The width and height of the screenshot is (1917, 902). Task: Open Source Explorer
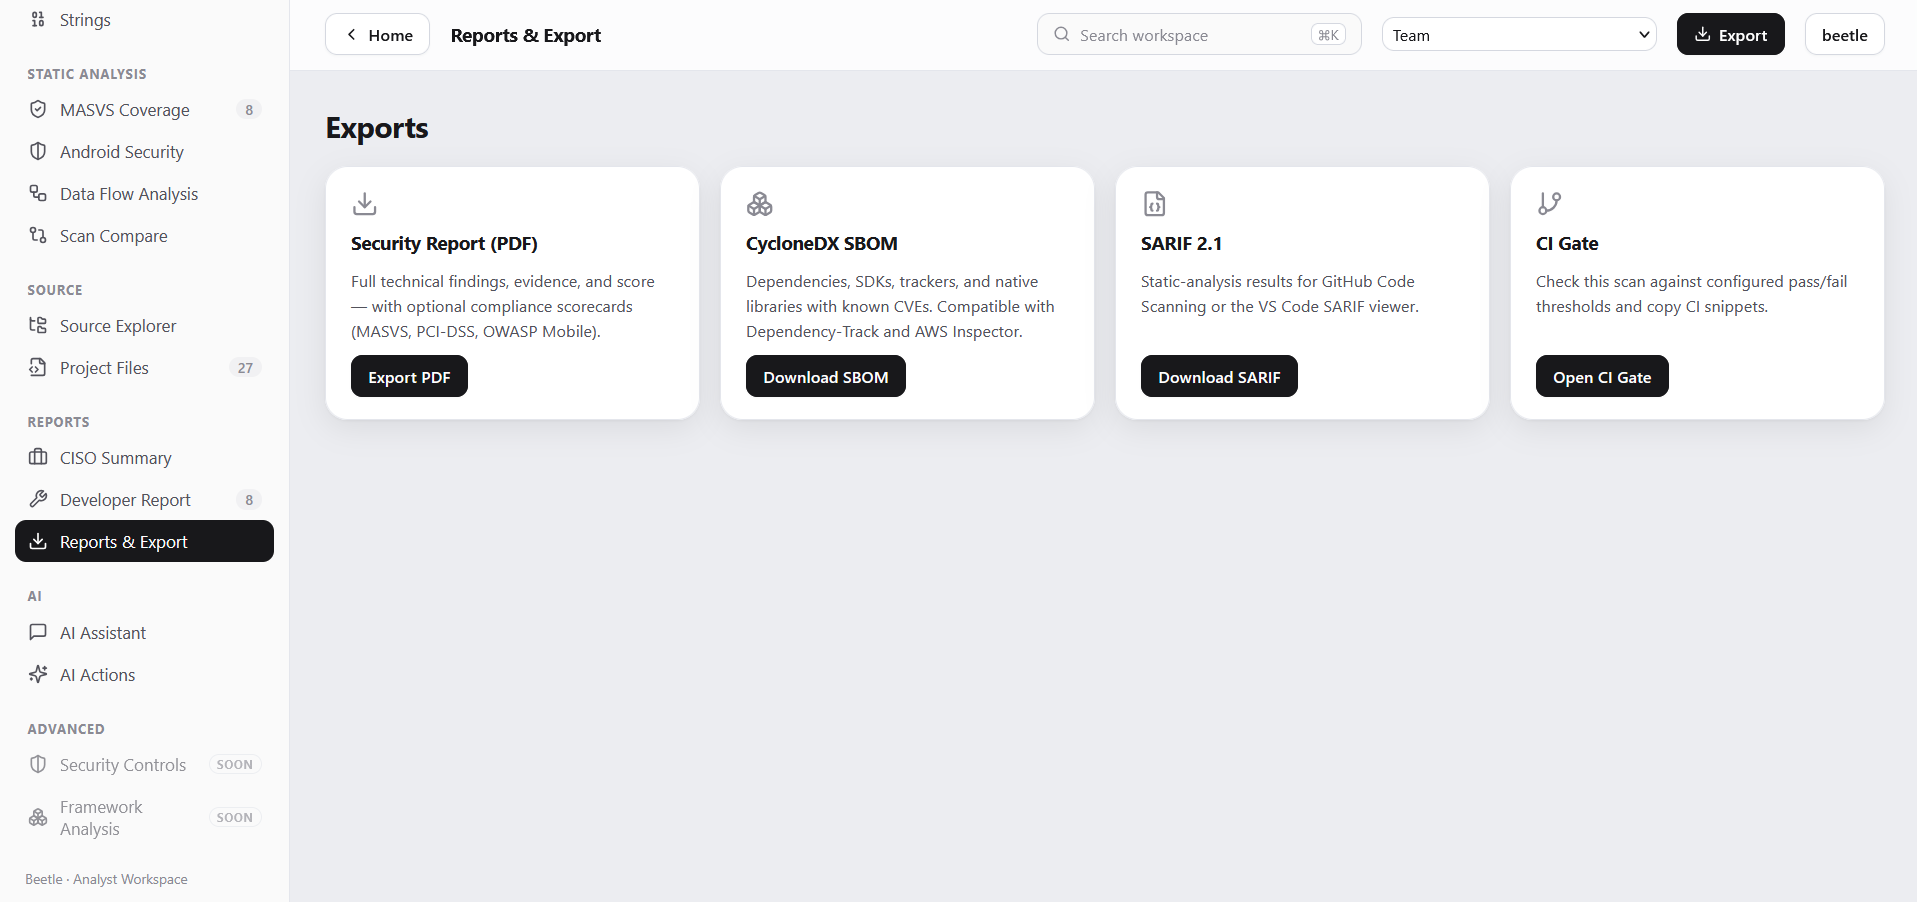144,326
